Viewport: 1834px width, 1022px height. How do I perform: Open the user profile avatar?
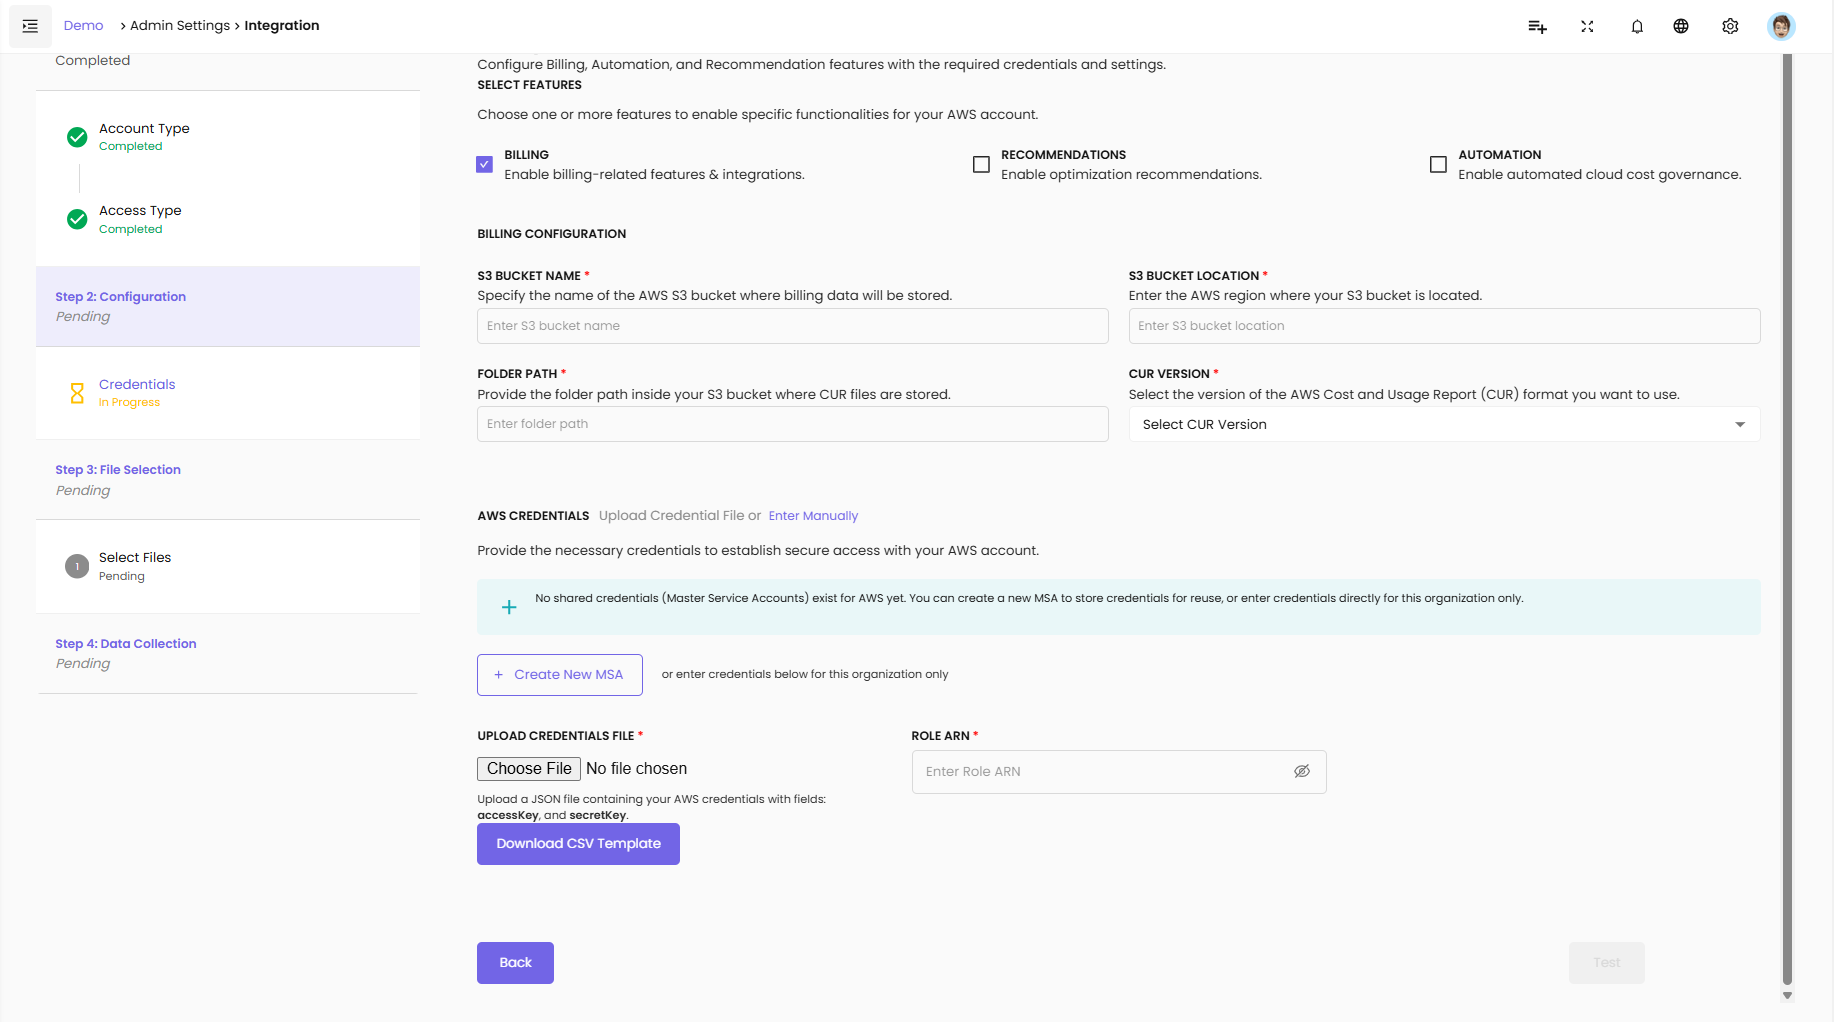(x=1780, y=27)
